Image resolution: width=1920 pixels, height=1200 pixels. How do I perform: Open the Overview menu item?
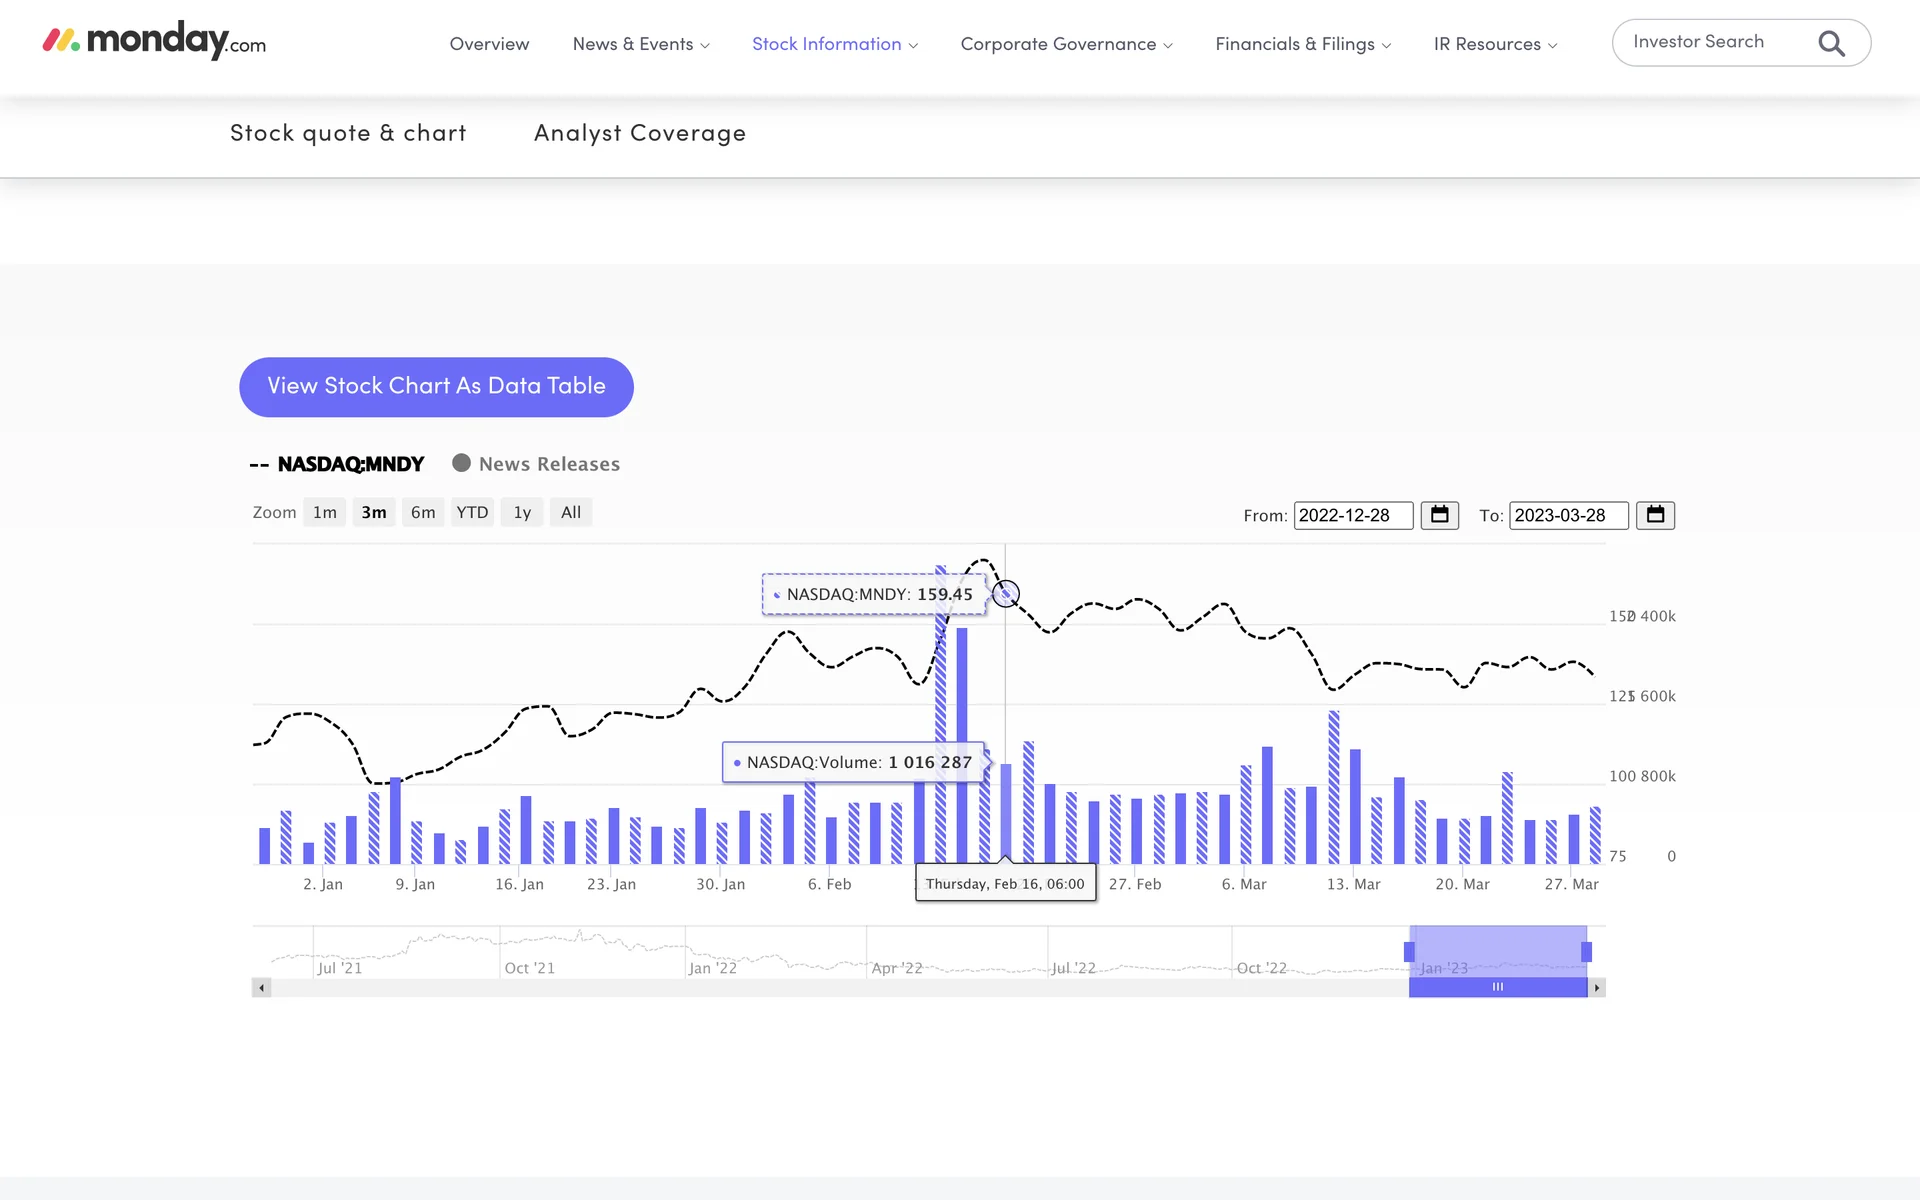coord(489,44)
